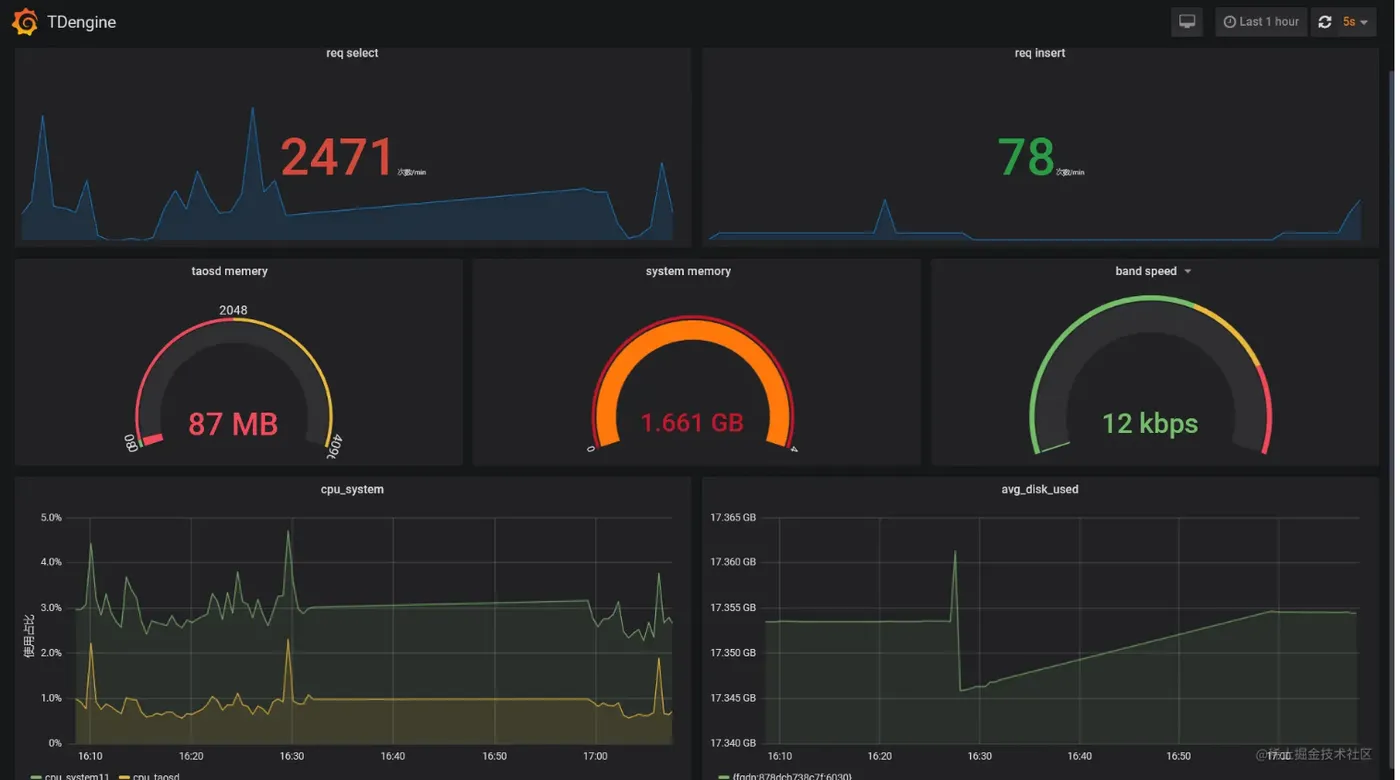Click the 17.365 GB y-axis label
The height and width of the screenshot is (780, 1400).
click(733, 518)
